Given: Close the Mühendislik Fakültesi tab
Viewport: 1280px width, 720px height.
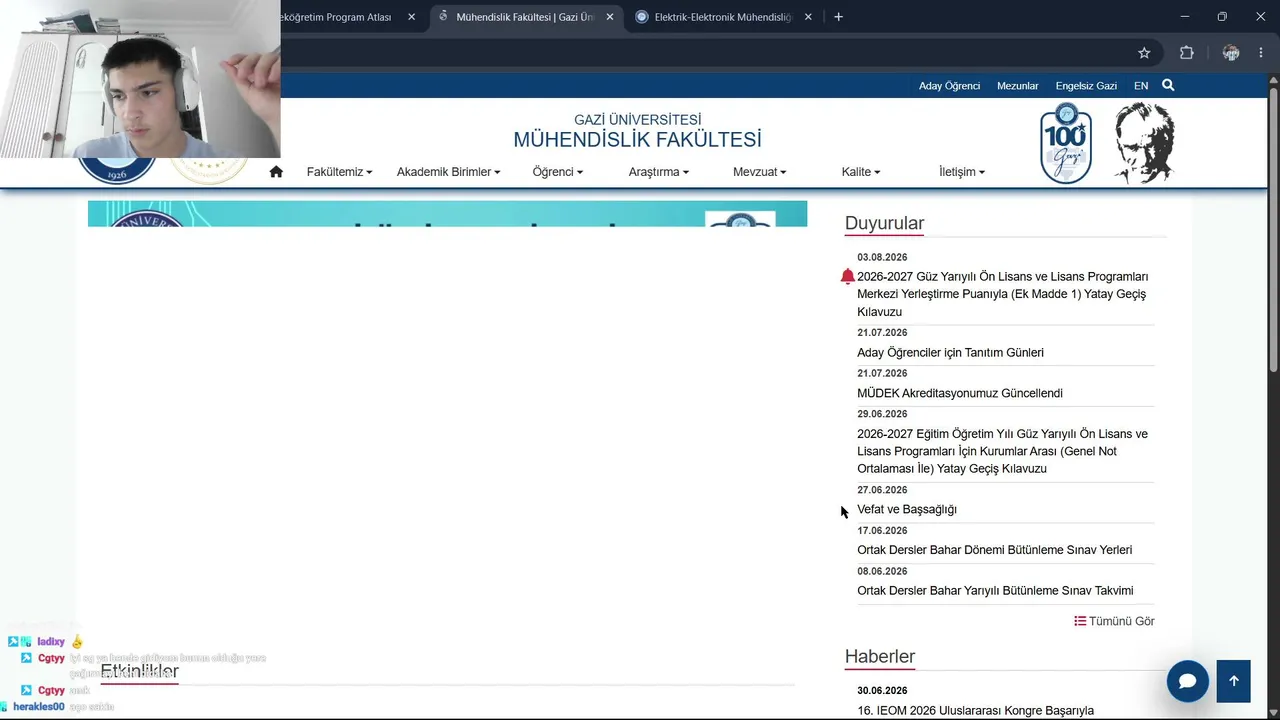Looking at the screenshot, I should [x=610, y=17].
